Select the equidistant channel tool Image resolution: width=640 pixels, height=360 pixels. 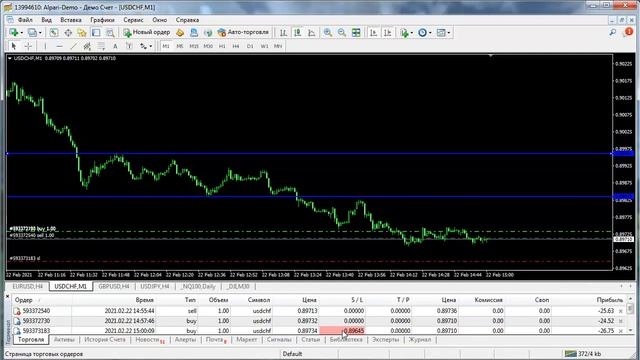click(x=87, y=46)
